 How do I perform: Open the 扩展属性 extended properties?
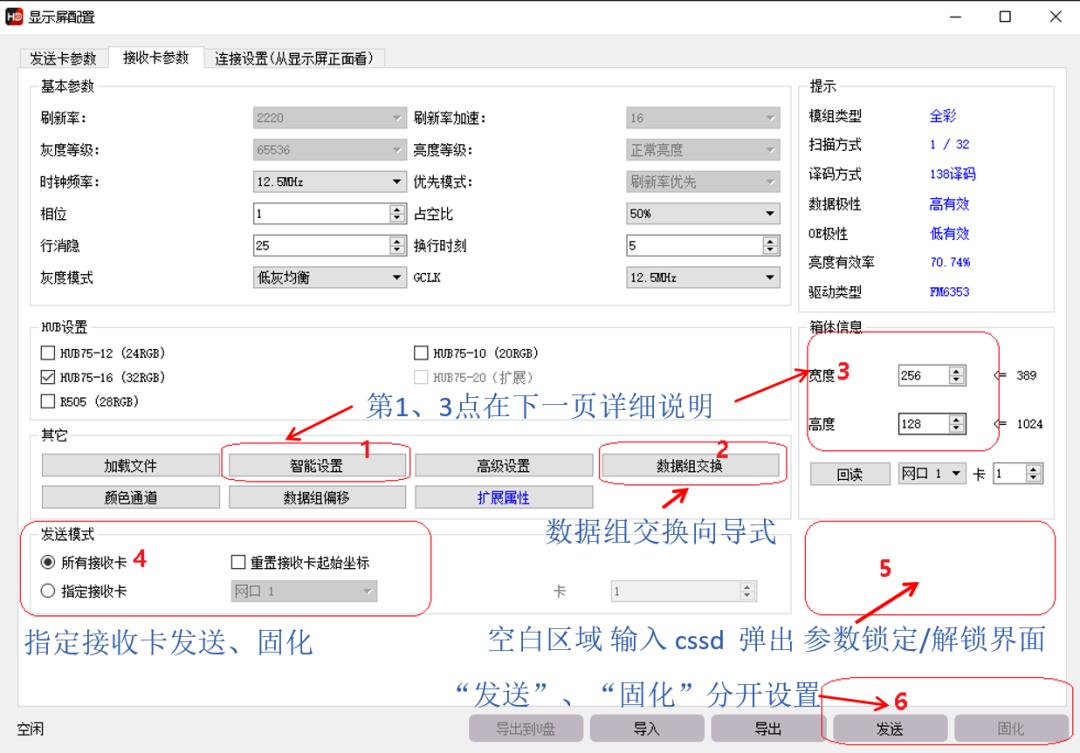coord(504,496)
